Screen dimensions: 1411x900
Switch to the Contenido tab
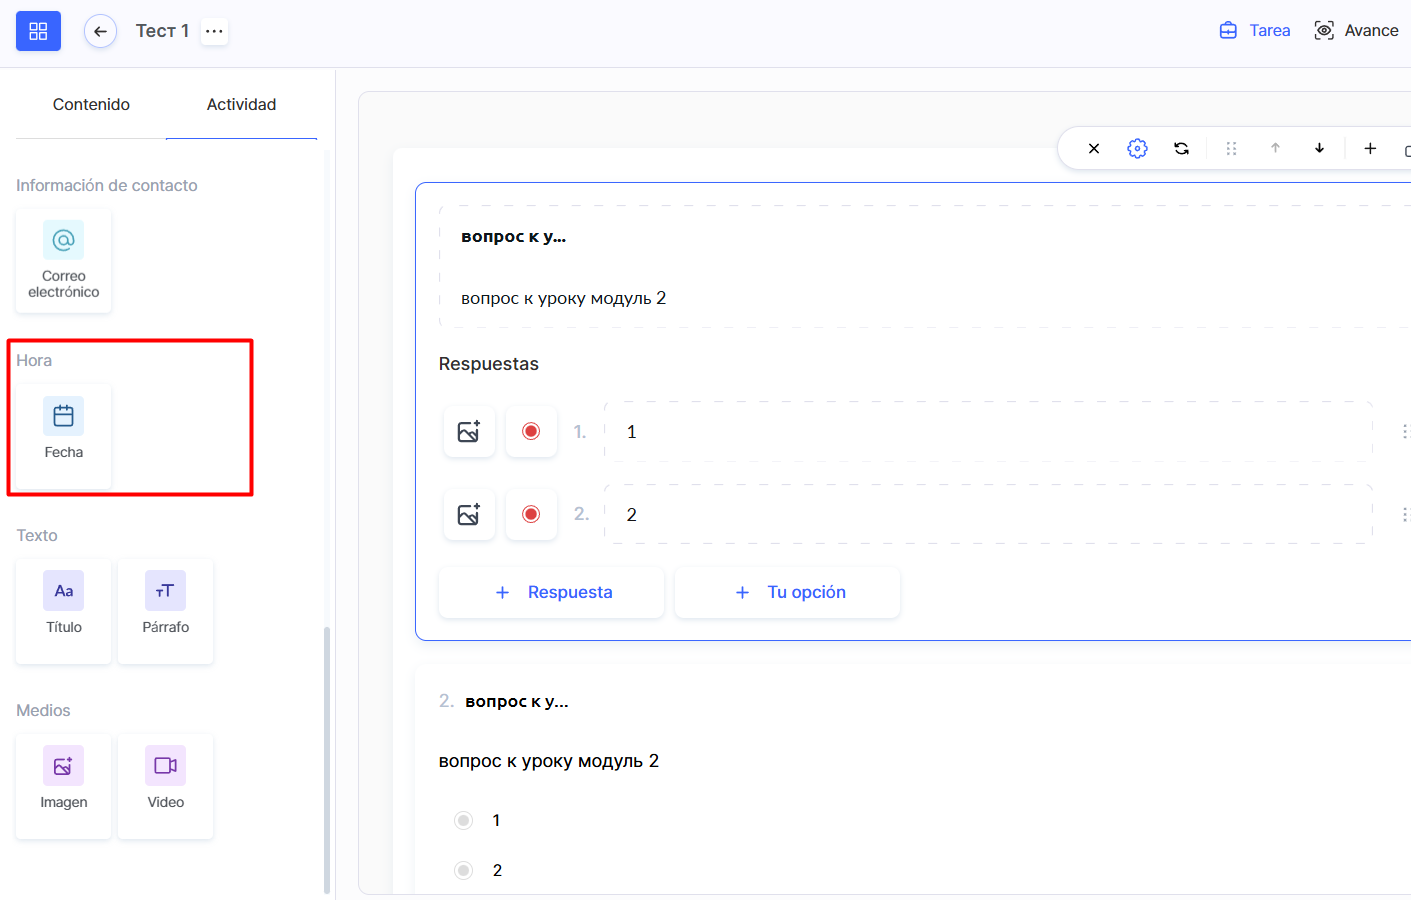[x=91, y=104]
